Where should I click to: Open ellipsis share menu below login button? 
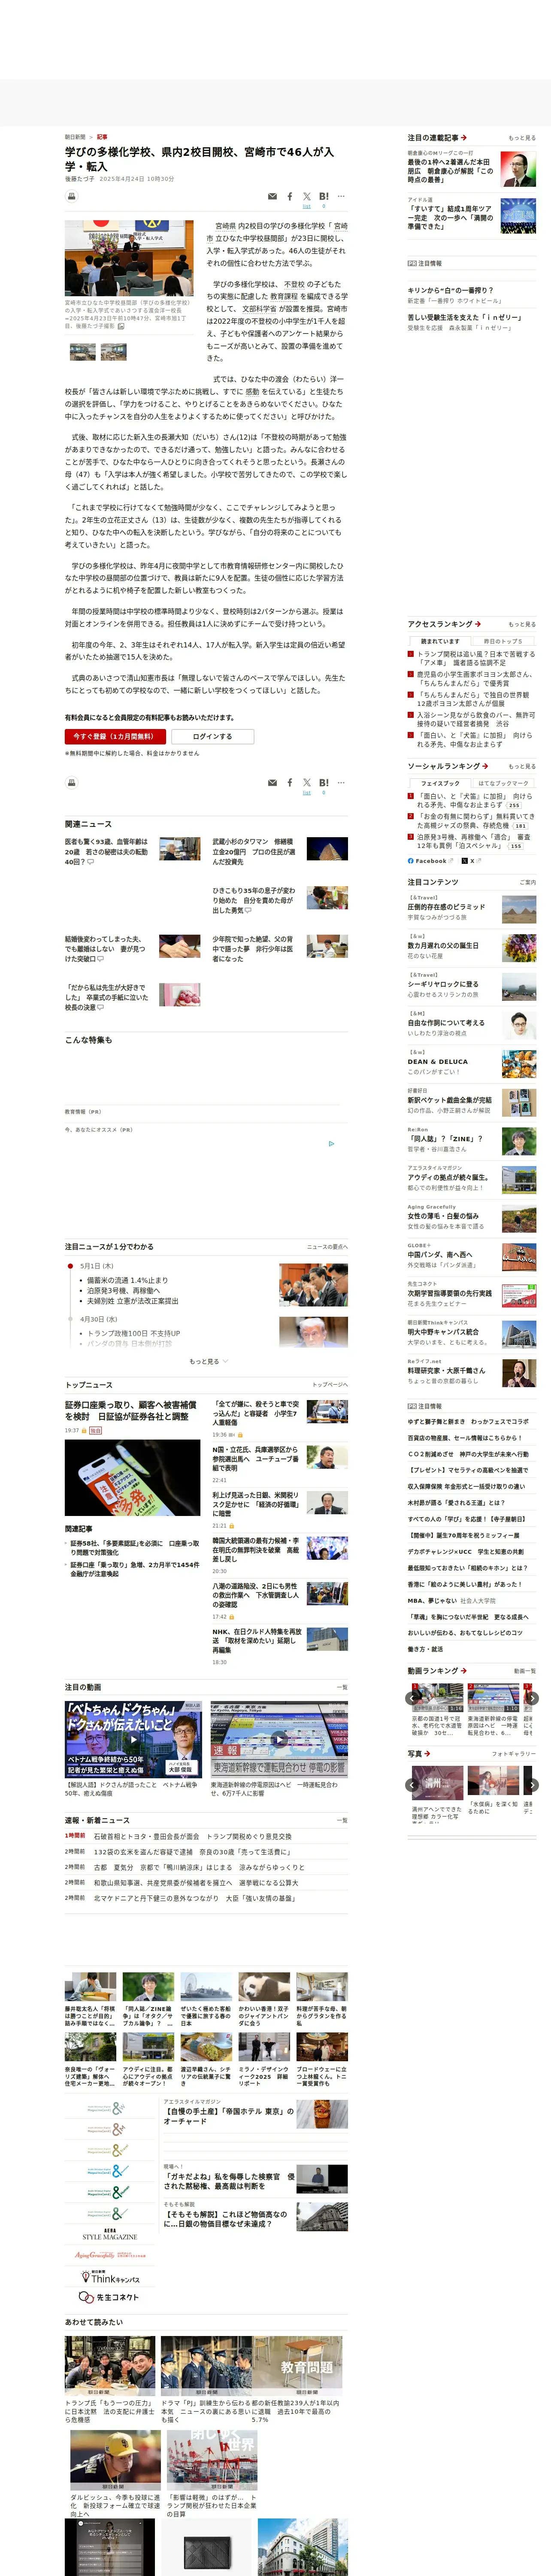341,783
